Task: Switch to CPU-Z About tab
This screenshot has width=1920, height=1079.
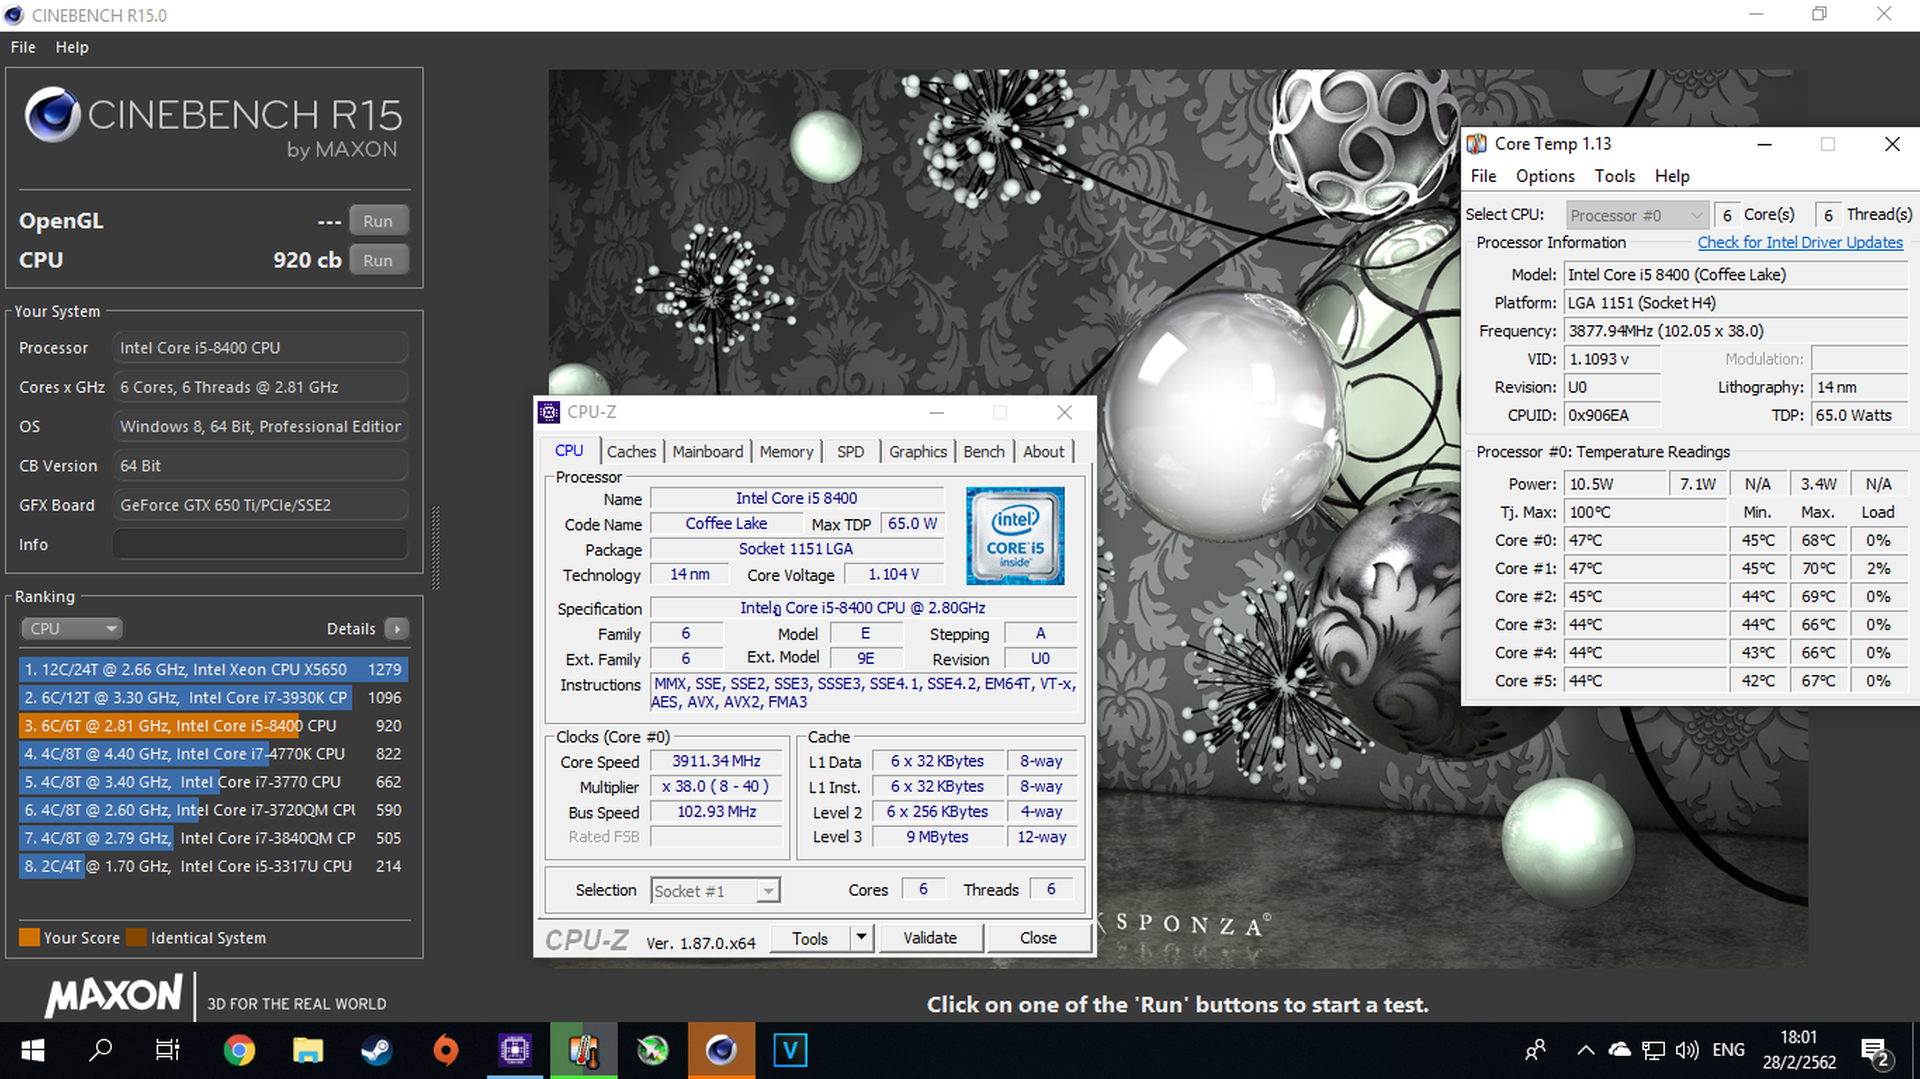Action: (x=1044, y=452)
